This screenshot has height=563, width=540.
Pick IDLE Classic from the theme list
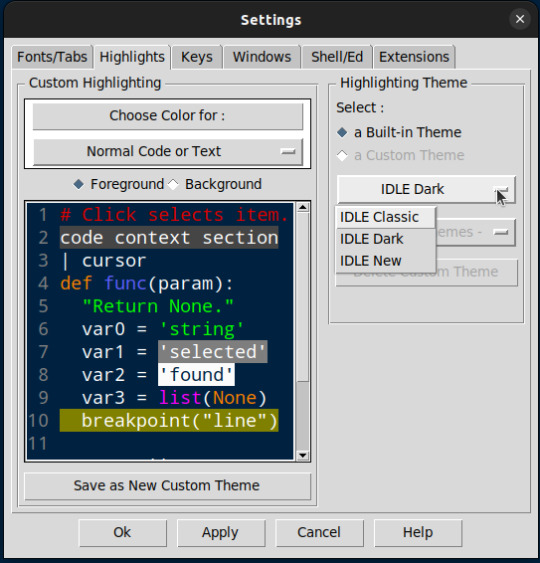coord(385,217)
